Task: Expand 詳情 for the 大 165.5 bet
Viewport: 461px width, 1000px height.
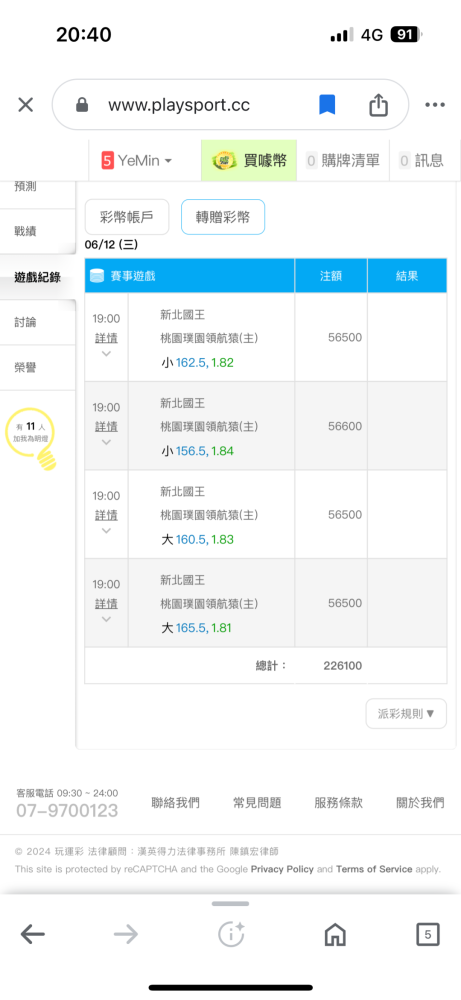Action: (x=106, y=603)
